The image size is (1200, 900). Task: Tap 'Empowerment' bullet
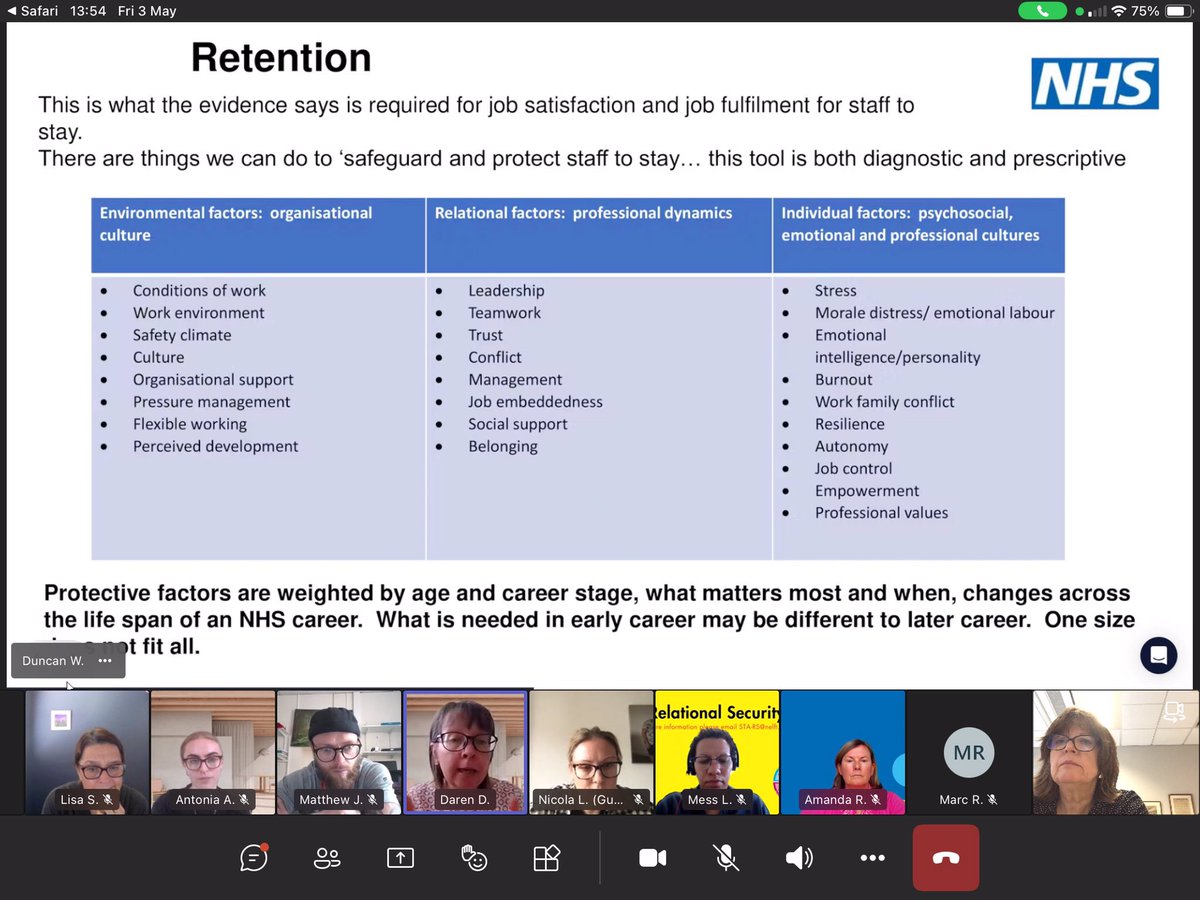[867, 491]
